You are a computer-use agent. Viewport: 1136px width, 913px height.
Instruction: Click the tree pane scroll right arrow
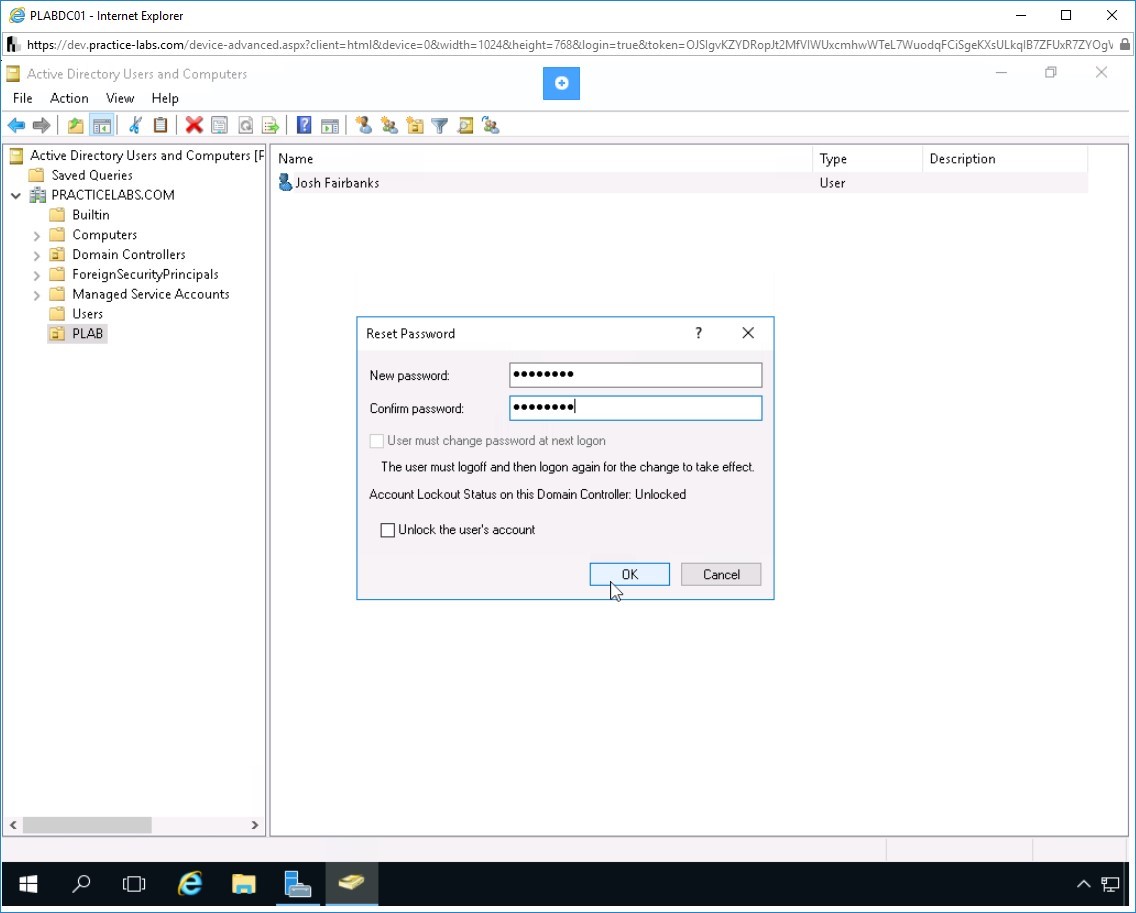click(254, 825)
